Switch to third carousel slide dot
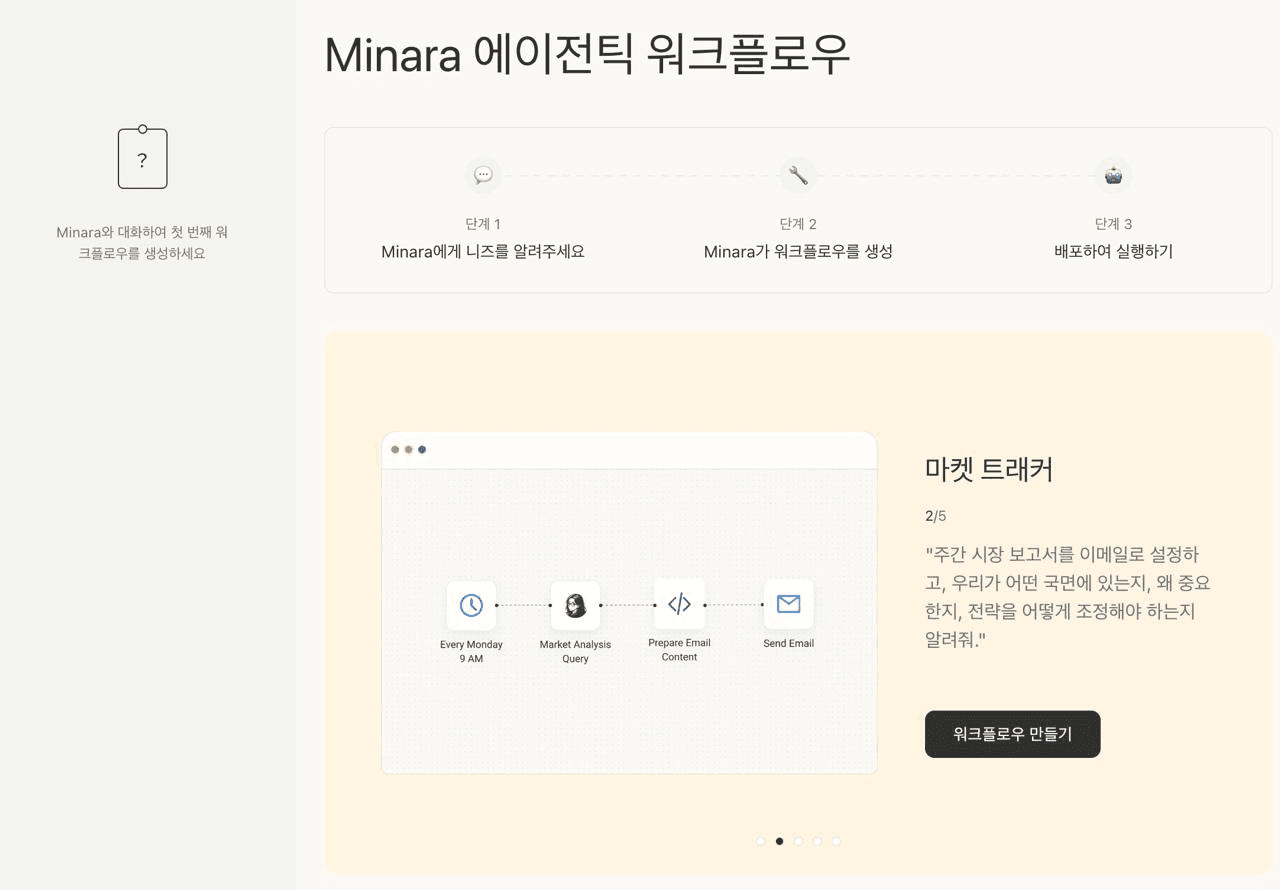The width and height of the screenshot is (1280, 890). [798, 841]
